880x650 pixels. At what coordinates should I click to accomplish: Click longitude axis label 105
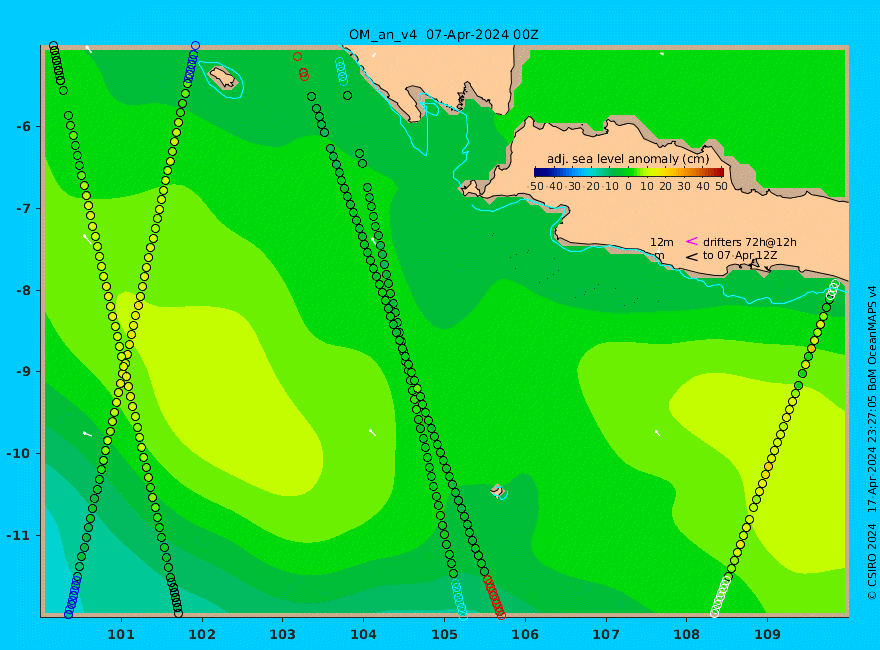click(444, 635)
